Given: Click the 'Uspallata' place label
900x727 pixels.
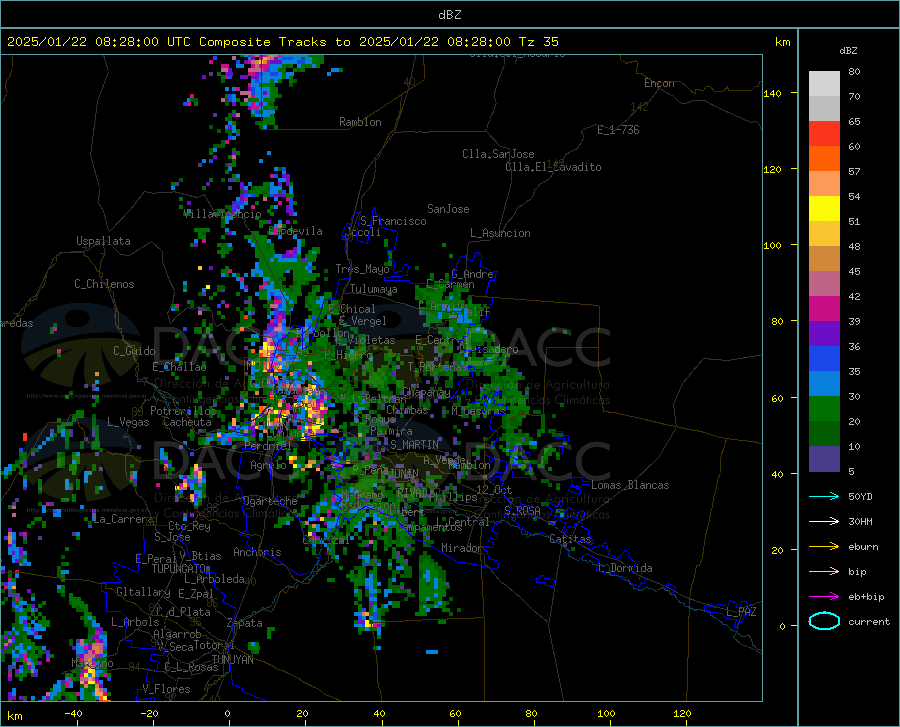Looking at the screenshot, I should [103, 241].
